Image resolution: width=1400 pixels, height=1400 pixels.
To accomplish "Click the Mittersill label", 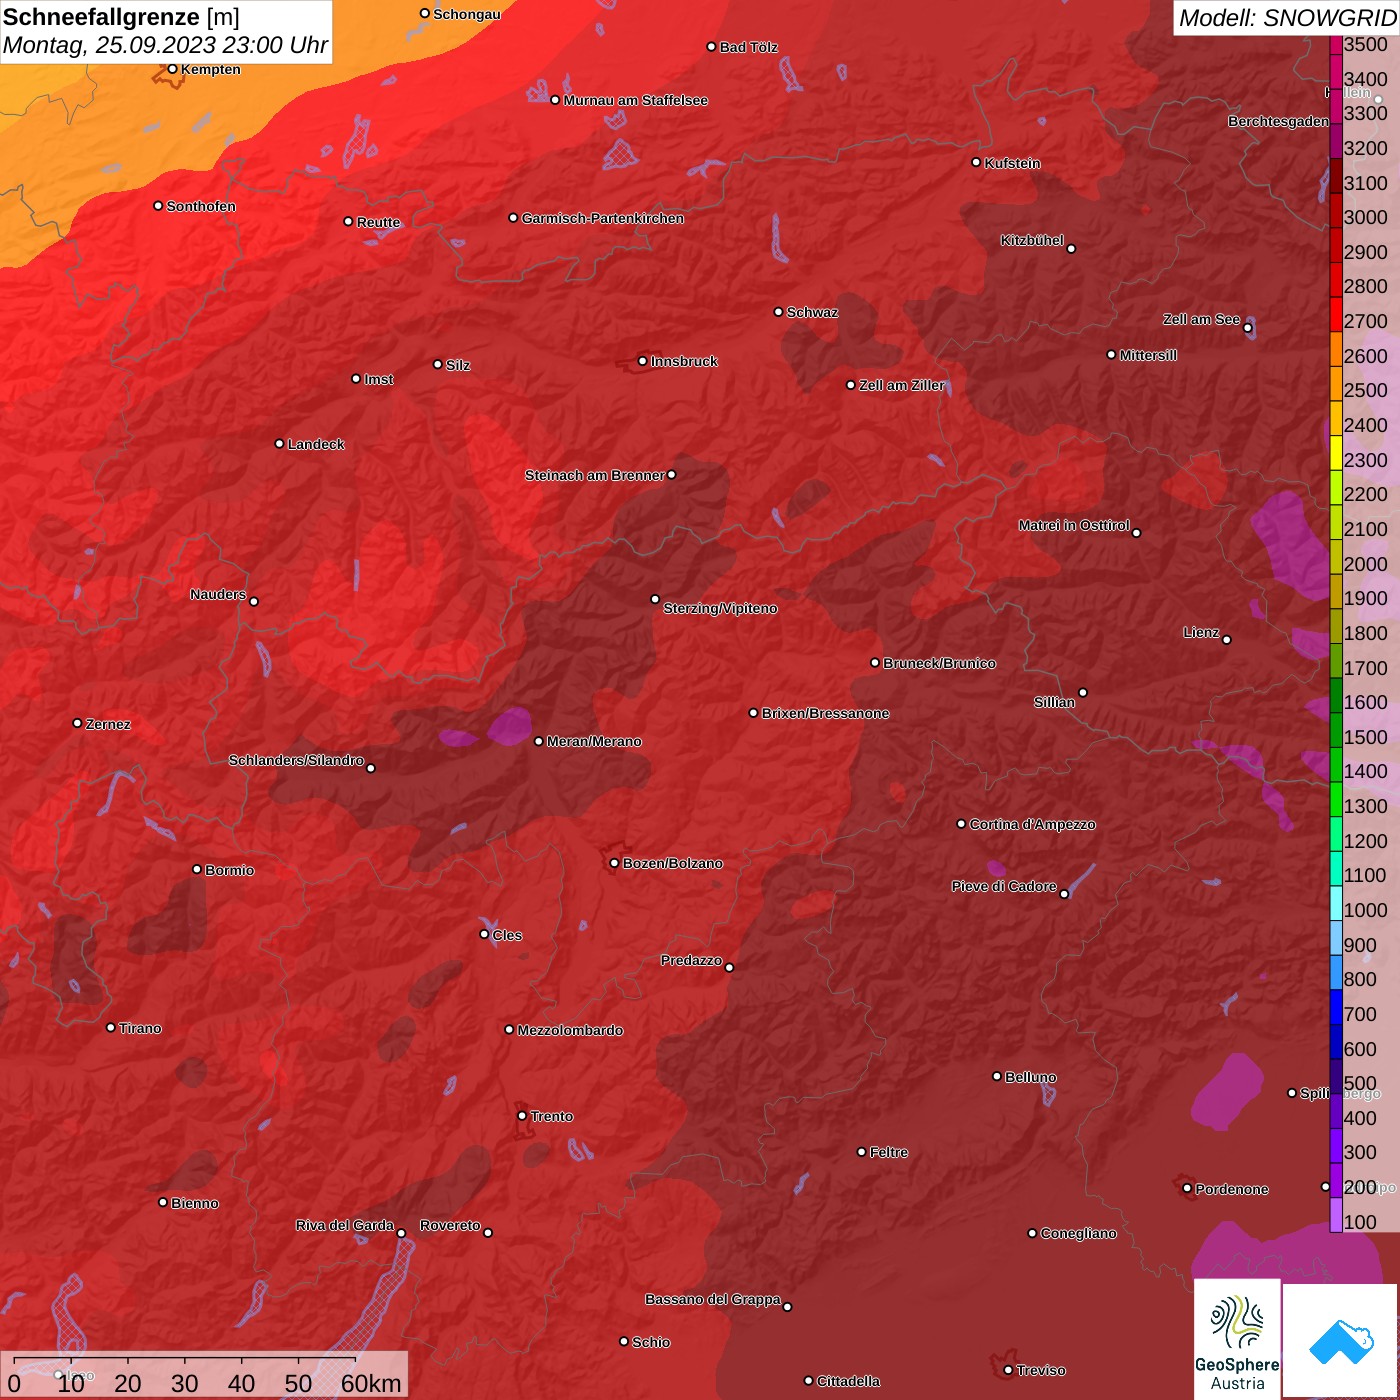I will (1148, 355).
